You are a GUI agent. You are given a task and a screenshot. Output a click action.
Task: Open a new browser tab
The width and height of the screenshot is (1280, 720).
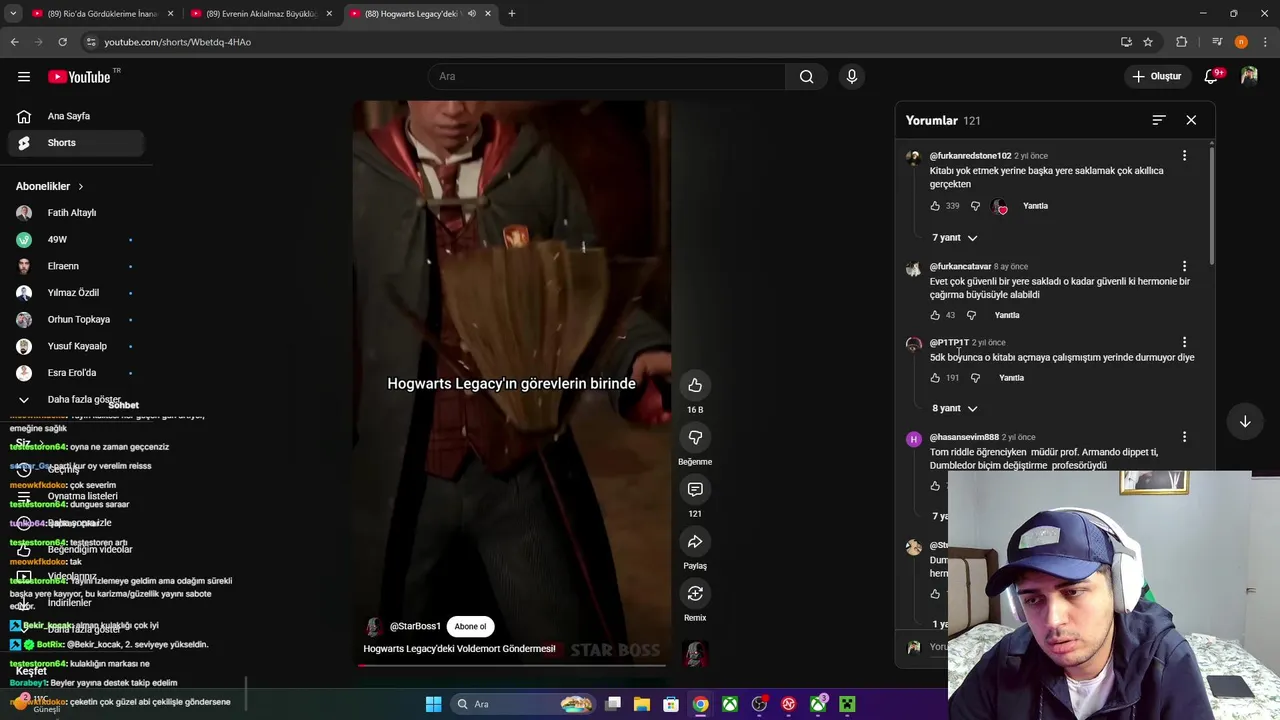(x=511, y=14)
